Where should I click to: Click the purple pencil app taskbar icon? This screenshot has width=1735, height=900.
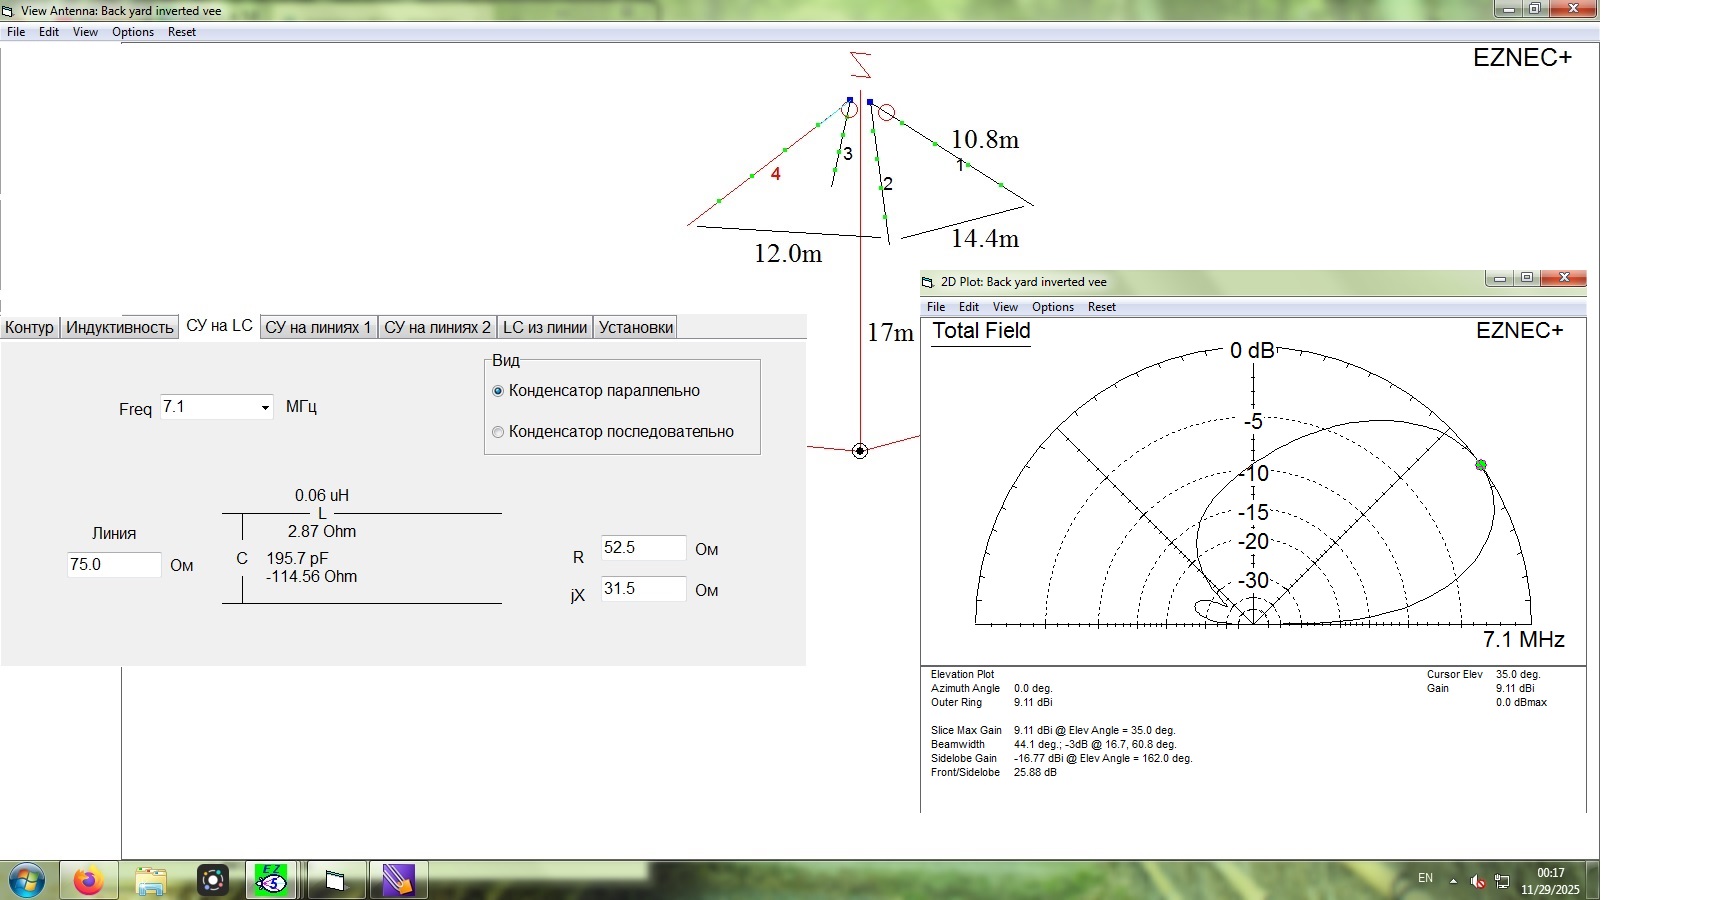(x=398, y=881)
